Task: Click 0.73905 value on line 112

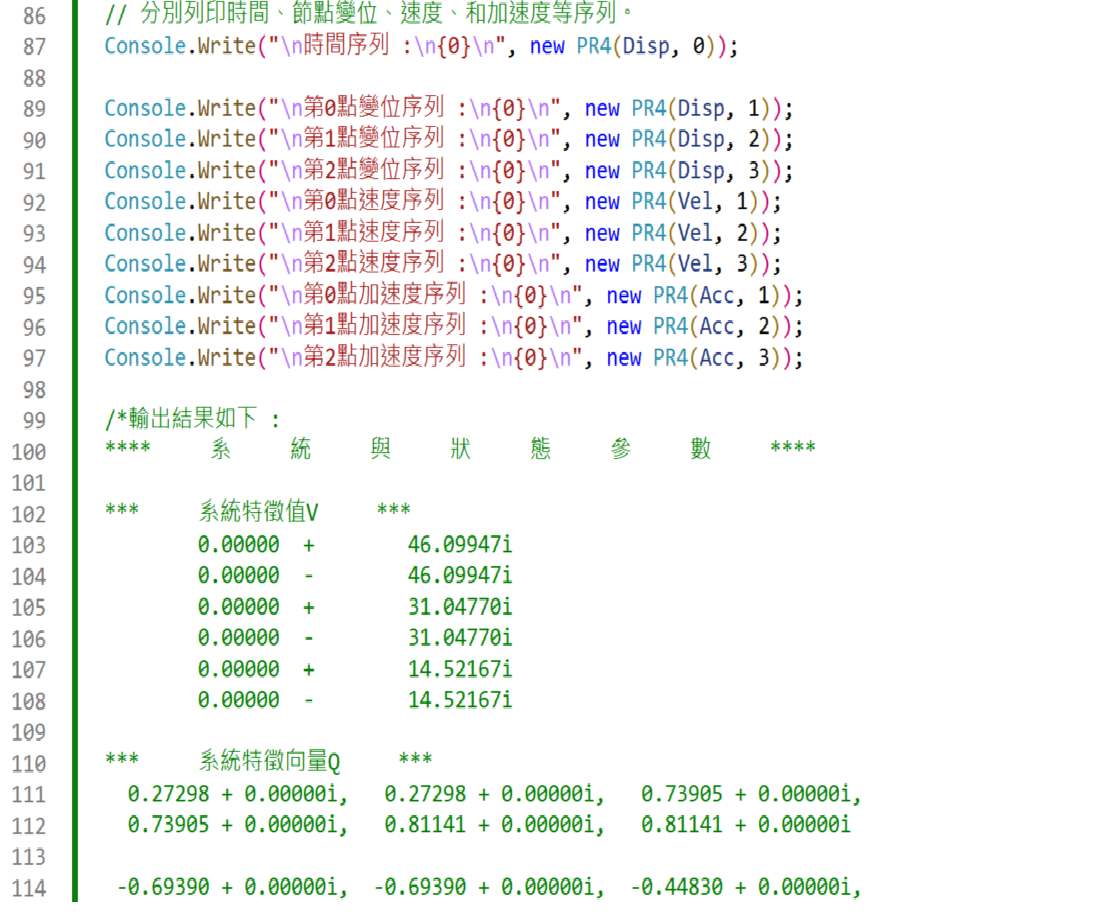Action: 168,826
